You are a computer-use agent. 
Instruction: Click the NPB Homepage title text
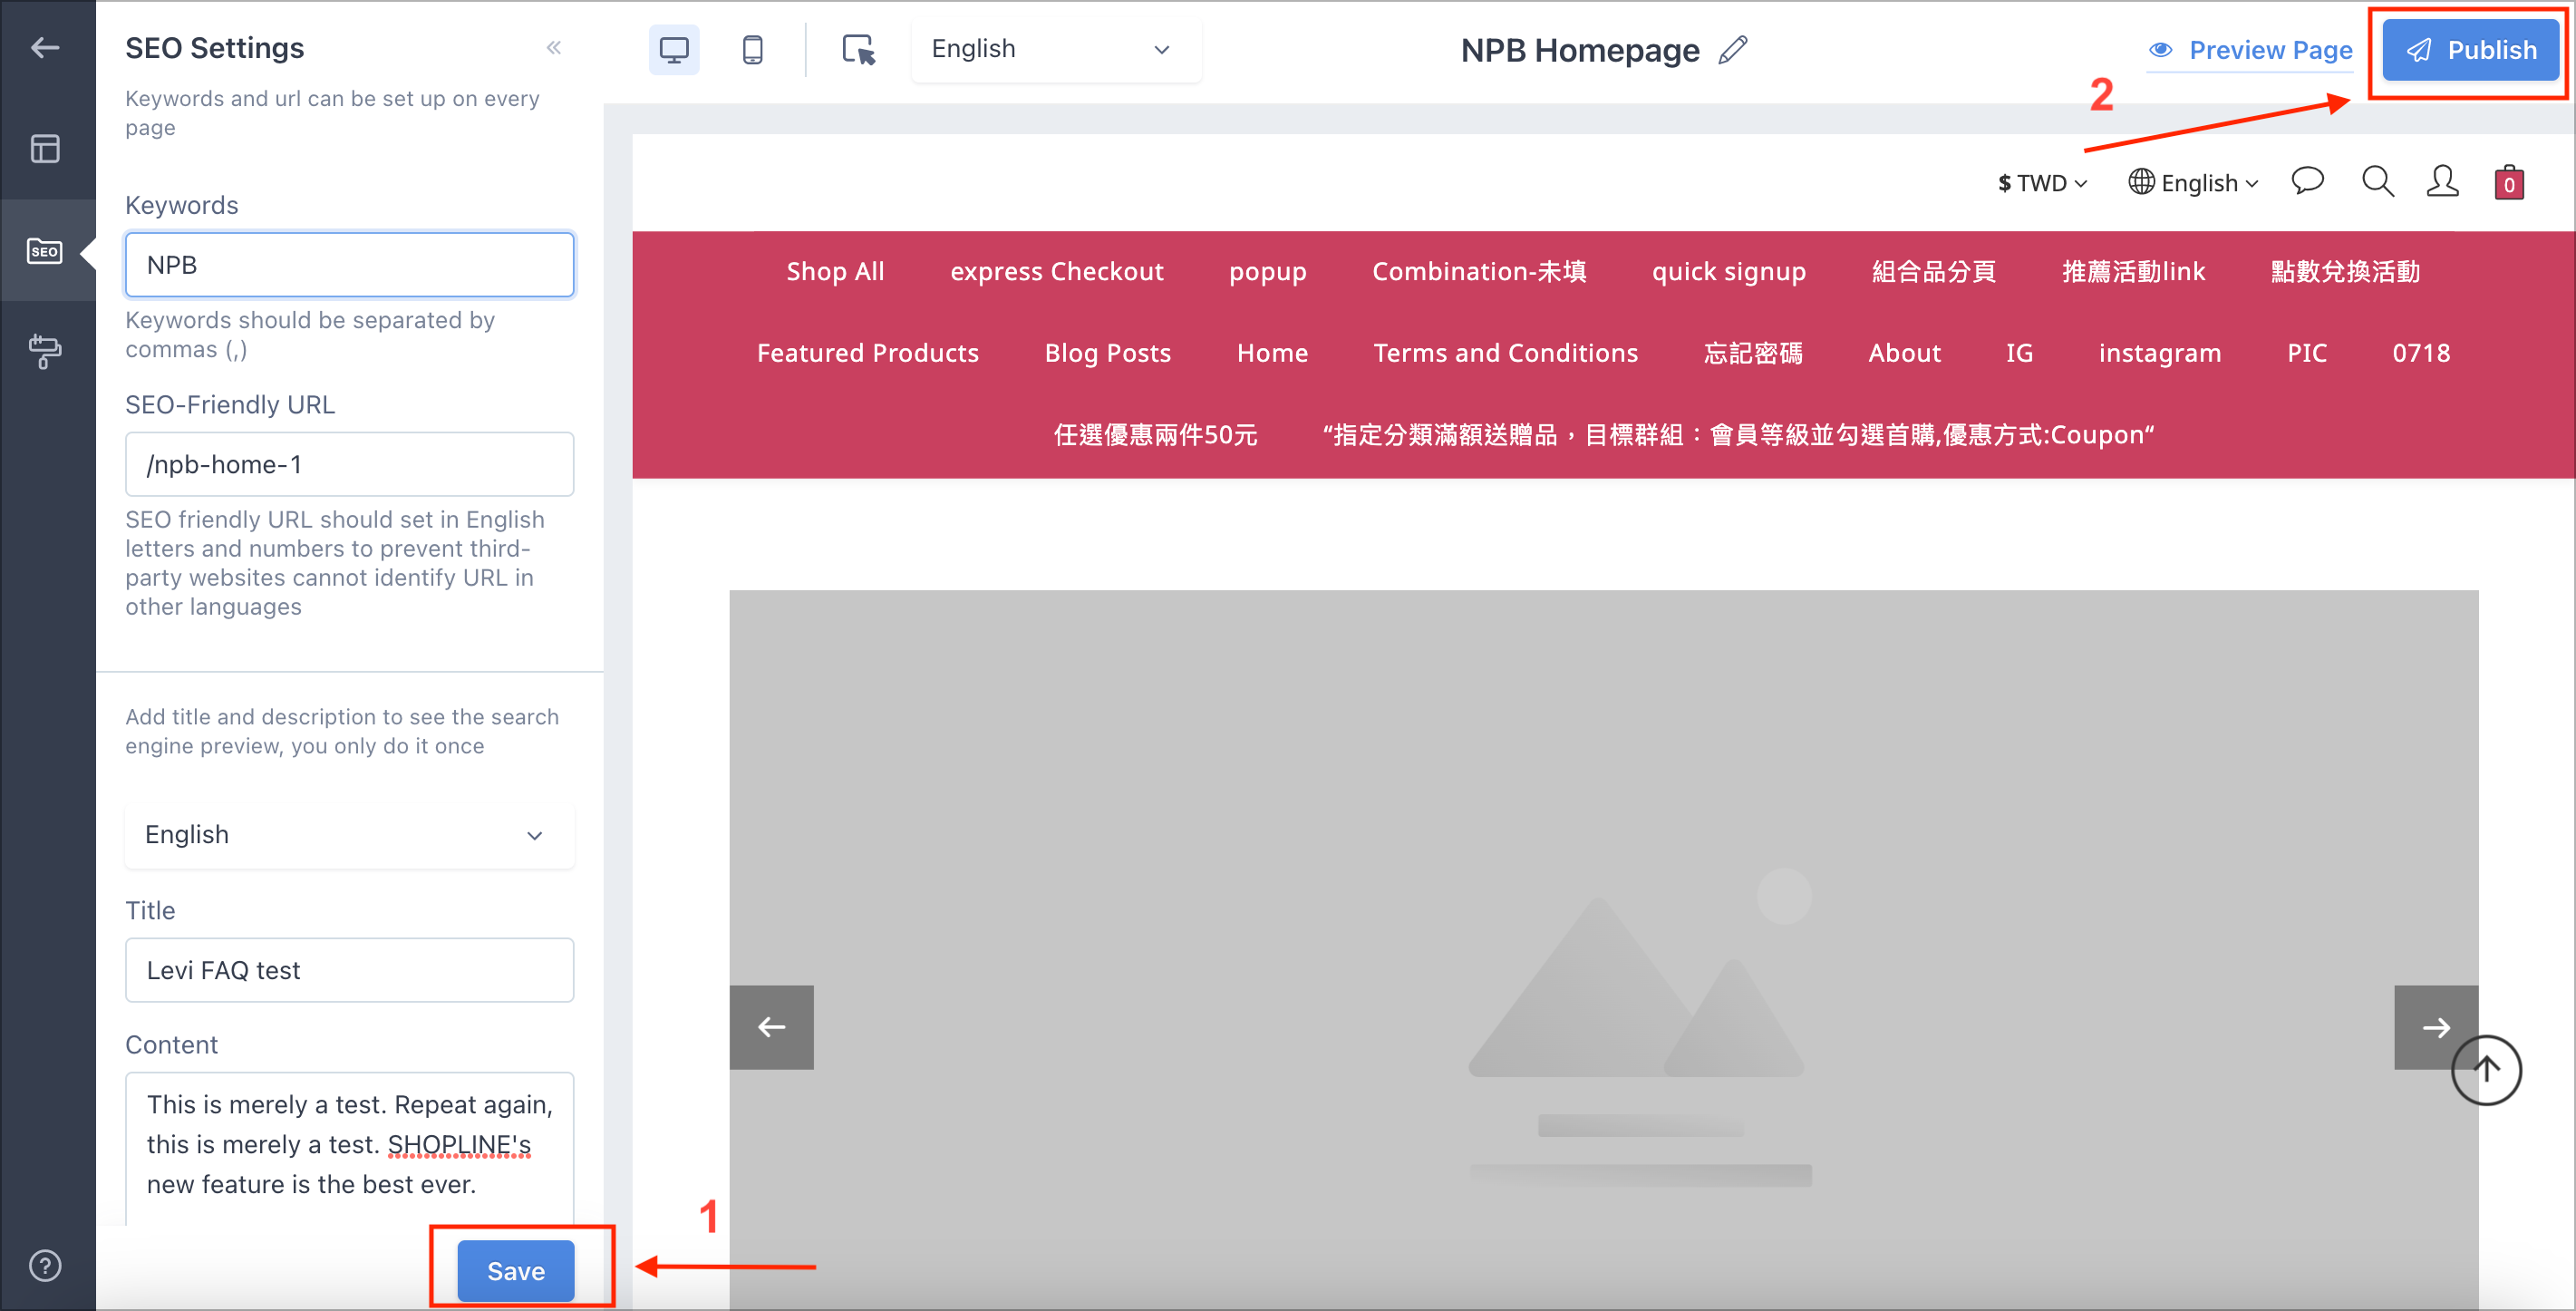click(1579, 50)
